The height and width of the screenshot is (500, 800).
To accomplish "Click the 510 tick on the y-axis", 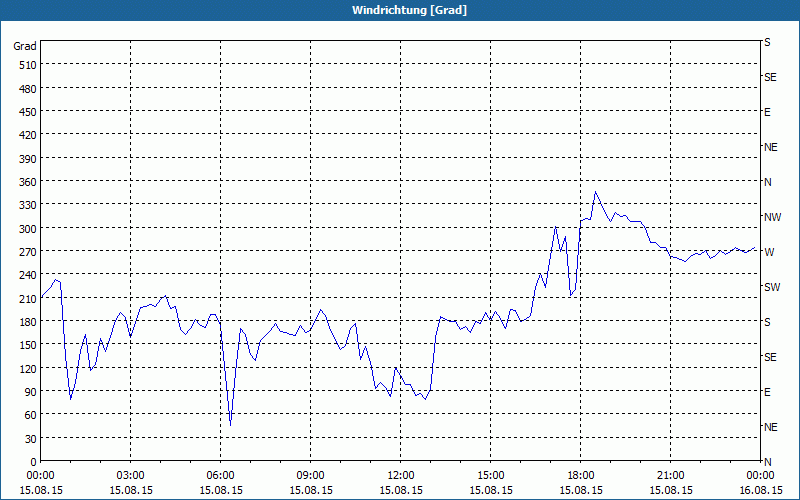I will [x=25, y=65].
